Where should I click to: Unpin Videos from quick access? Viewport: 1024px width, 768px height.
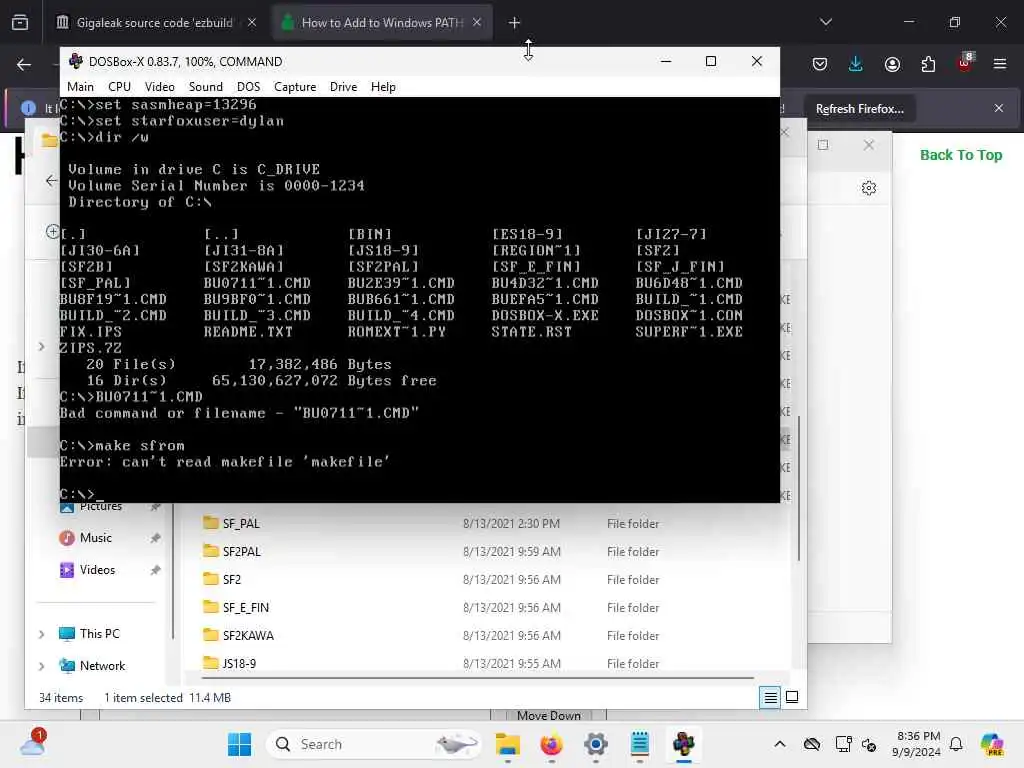(155, 570)
